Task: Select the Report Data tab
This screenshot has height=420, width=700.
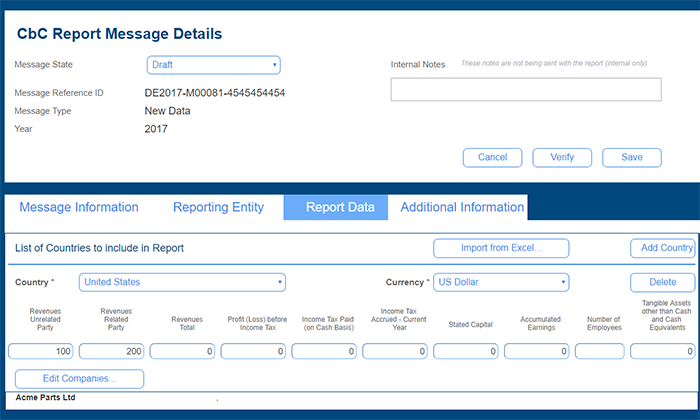Action: tap(340, 207)
